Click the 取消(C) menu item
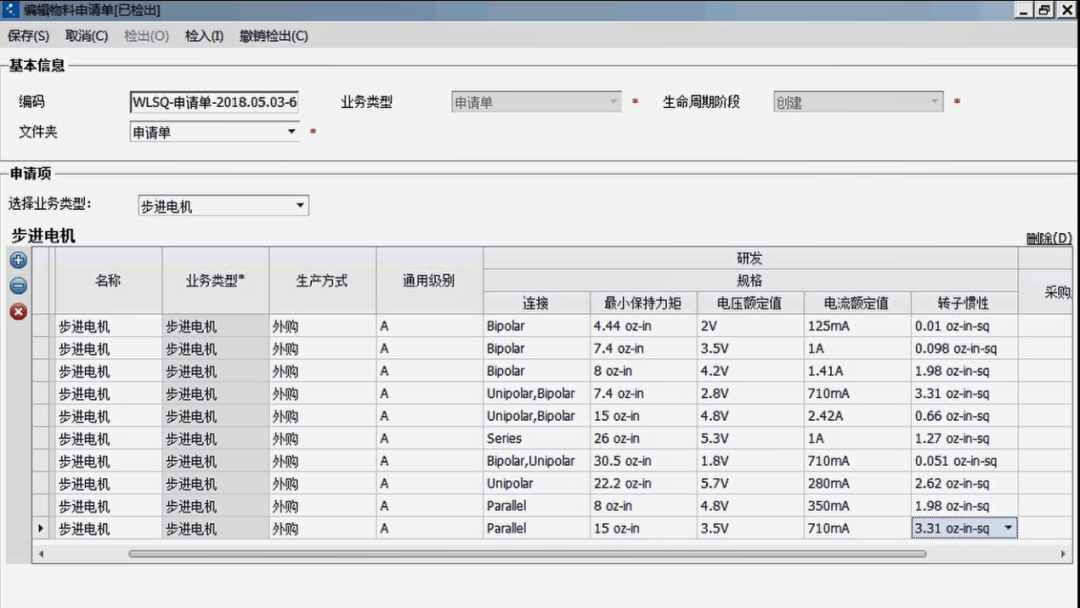The height and width of the screenshot is (608, 1080). click(x=86, y=36)
